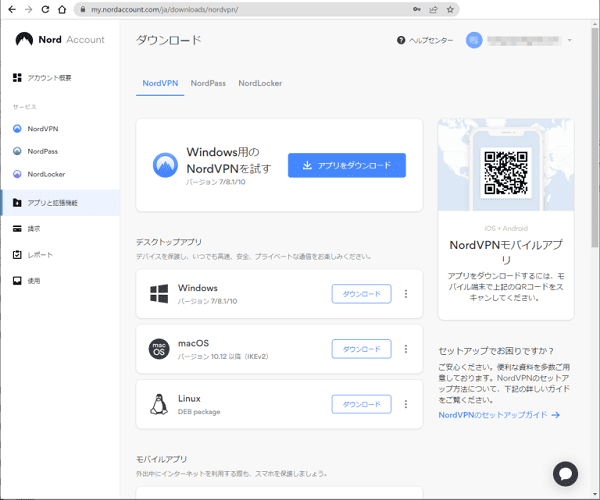Open more options for Windows row
Viewport: 600px width, 500px height.
(x=406, y=294)
